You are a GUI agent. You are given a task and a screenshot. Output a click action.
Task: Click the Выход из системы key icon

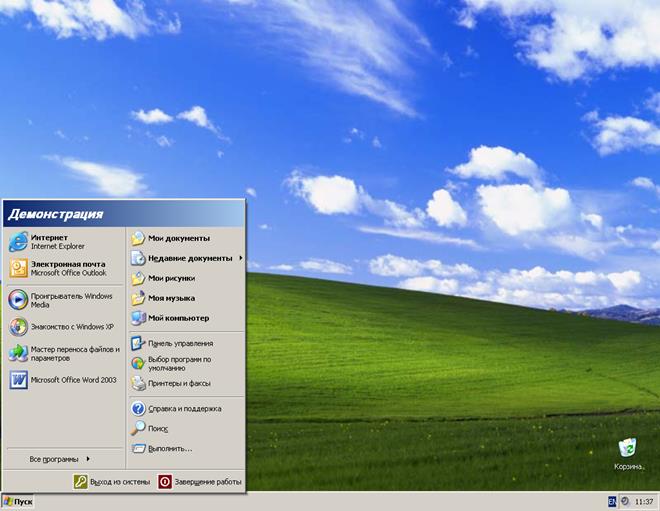coord(80,482)
